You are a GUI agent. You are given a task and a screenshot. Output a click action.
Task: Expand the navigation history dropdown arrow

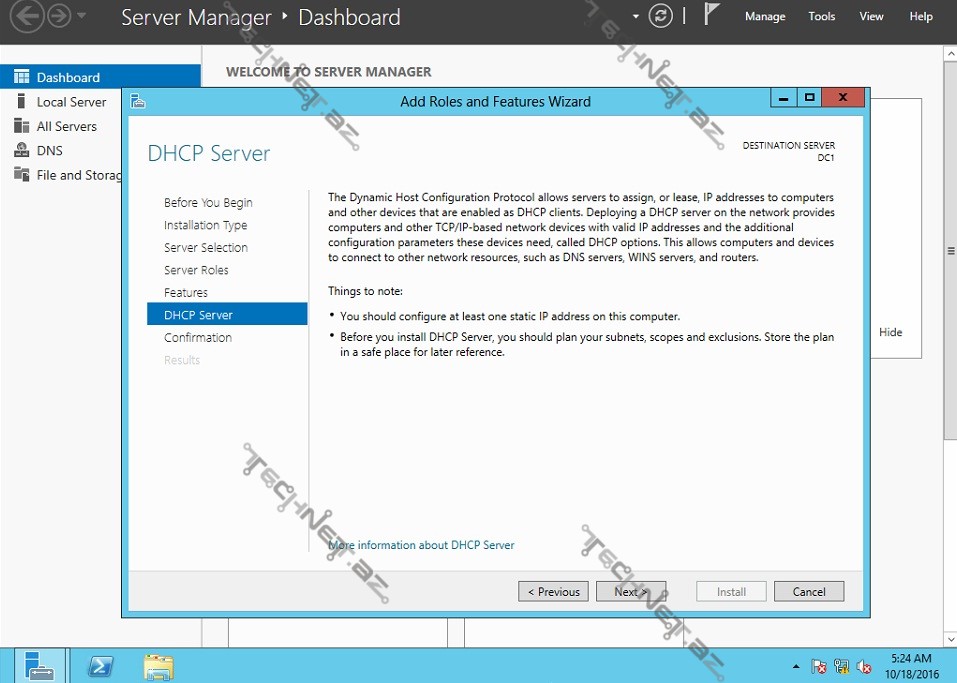(x=82, y=17)
